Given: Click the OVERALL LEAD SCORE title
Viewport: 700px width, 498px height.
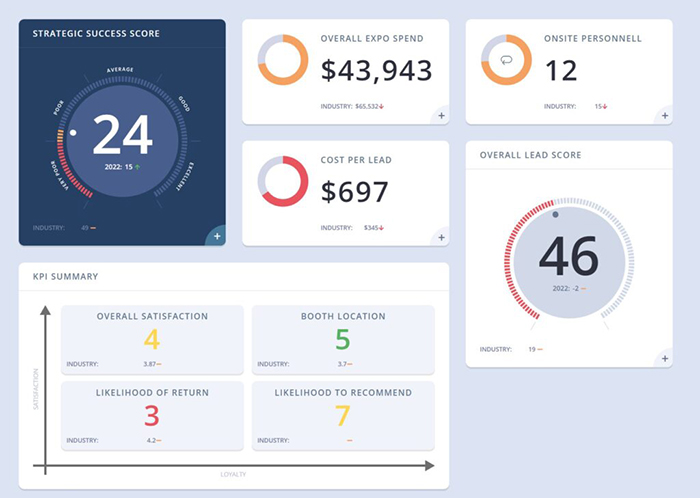Looking at the screenshot, I should tap(530, 155).
